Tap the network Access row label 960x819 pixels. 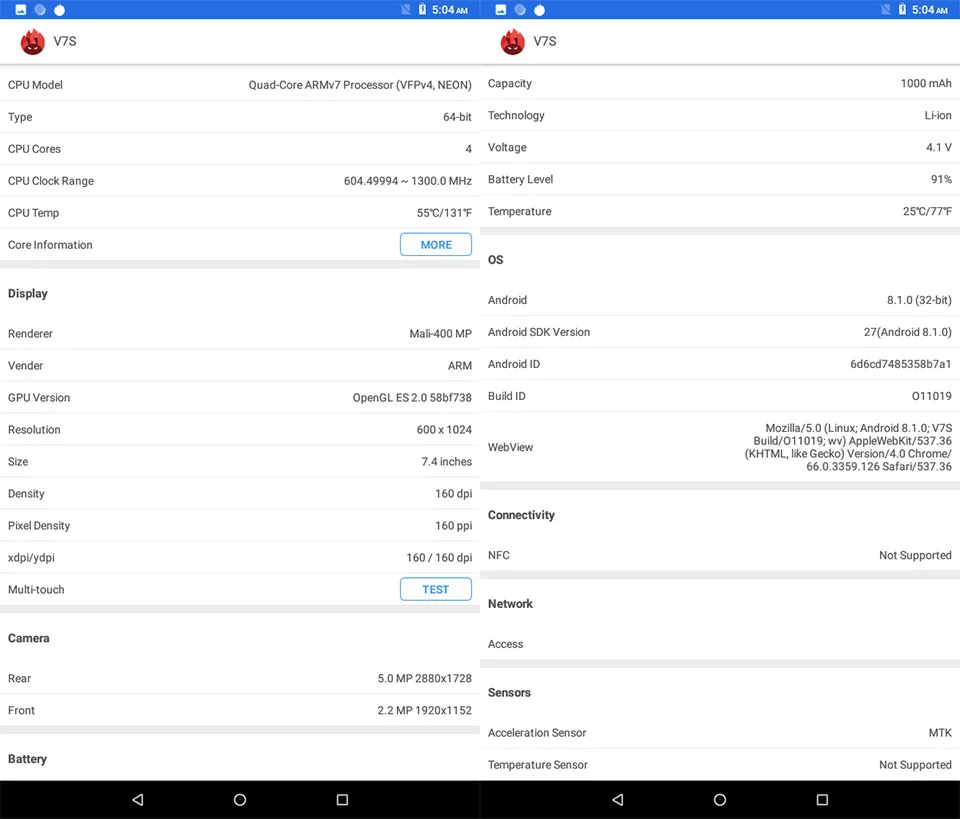coord(506,644)
